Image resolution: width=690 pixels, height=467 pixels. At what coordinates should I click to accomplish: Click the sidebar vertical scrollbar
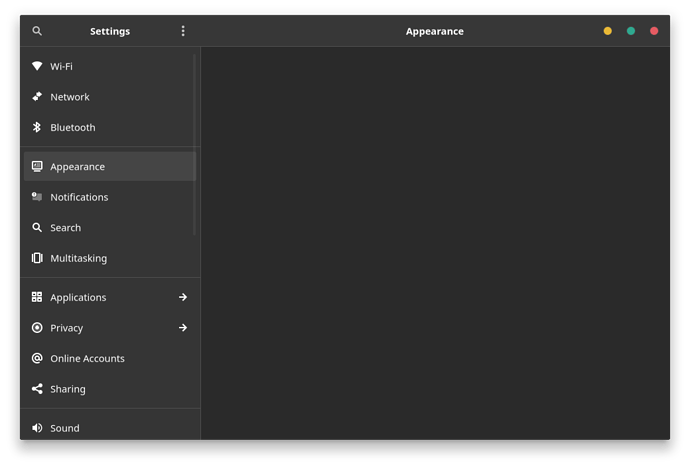click(x=195, y=144)
